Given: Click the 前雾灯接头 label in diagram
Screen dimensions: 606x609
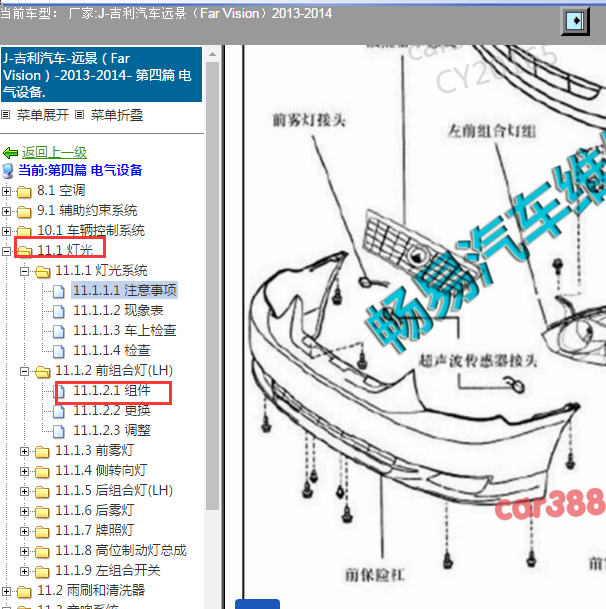Looking at the screenshot, I should pos(309,120).
